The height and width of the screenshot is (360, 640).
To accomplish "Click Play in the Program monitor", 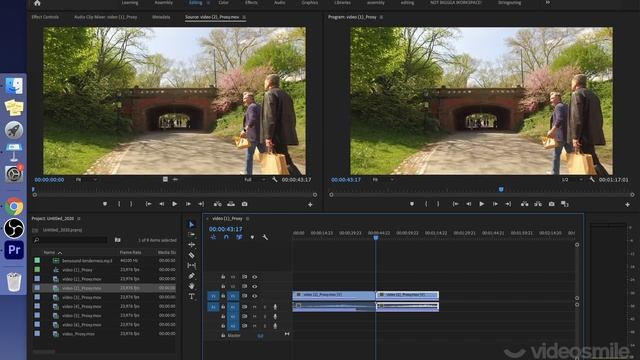I will pos(482,204).
